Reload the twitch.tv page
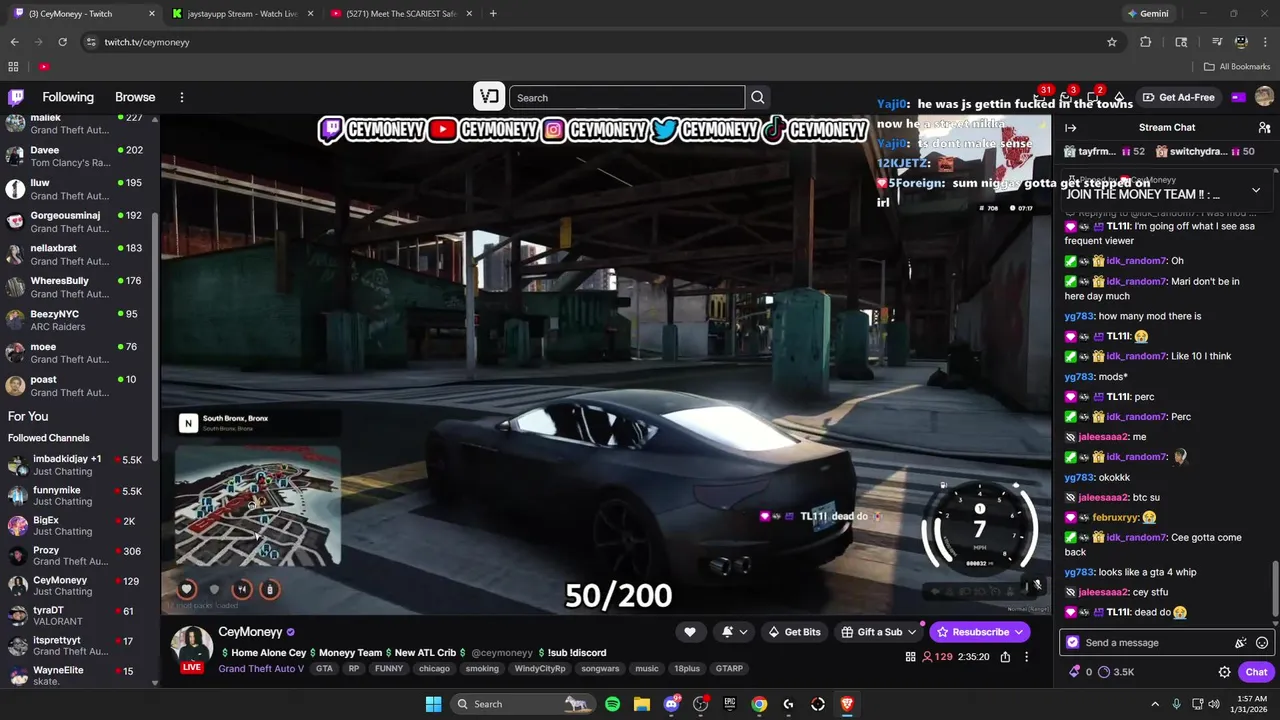The width and height of the screenshot is (1280, 720). coord(62,42)
